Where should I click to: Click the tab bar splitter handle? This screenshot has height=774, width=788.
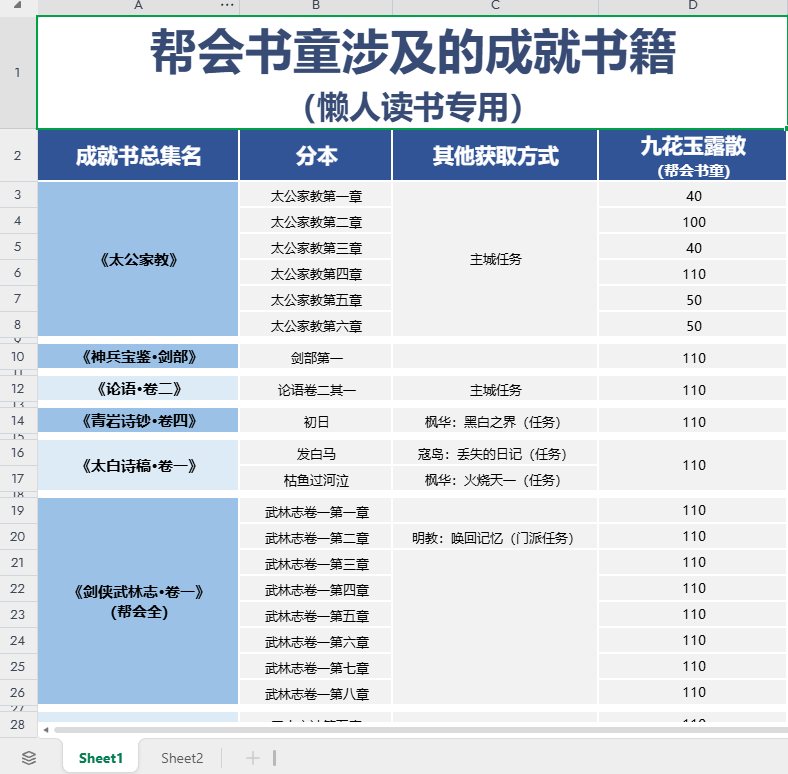tap(274, 757)
